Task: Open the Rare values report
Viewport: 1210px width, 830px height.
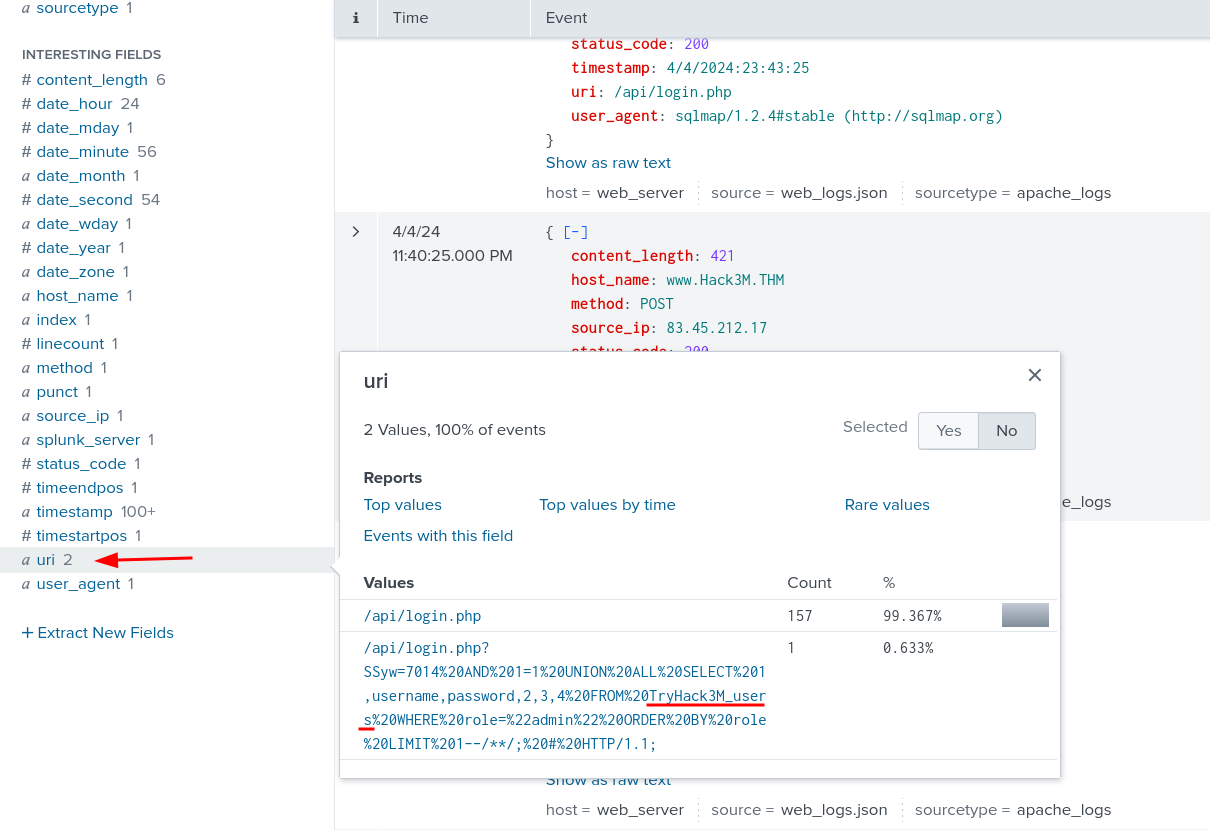Action: pos(887,505)
